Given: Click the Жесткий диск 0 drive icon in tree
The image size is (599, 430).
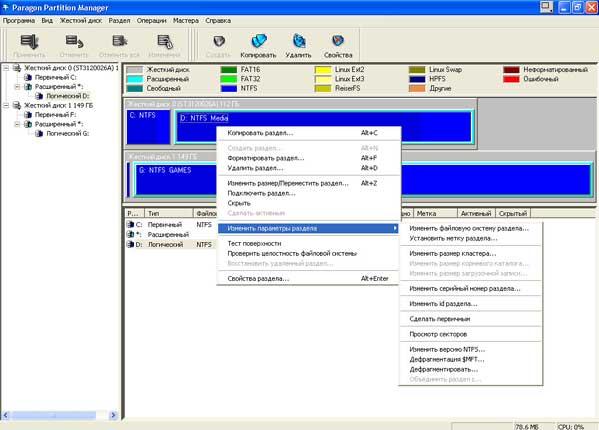Looking at the screenshot, I should pos(17,68).
